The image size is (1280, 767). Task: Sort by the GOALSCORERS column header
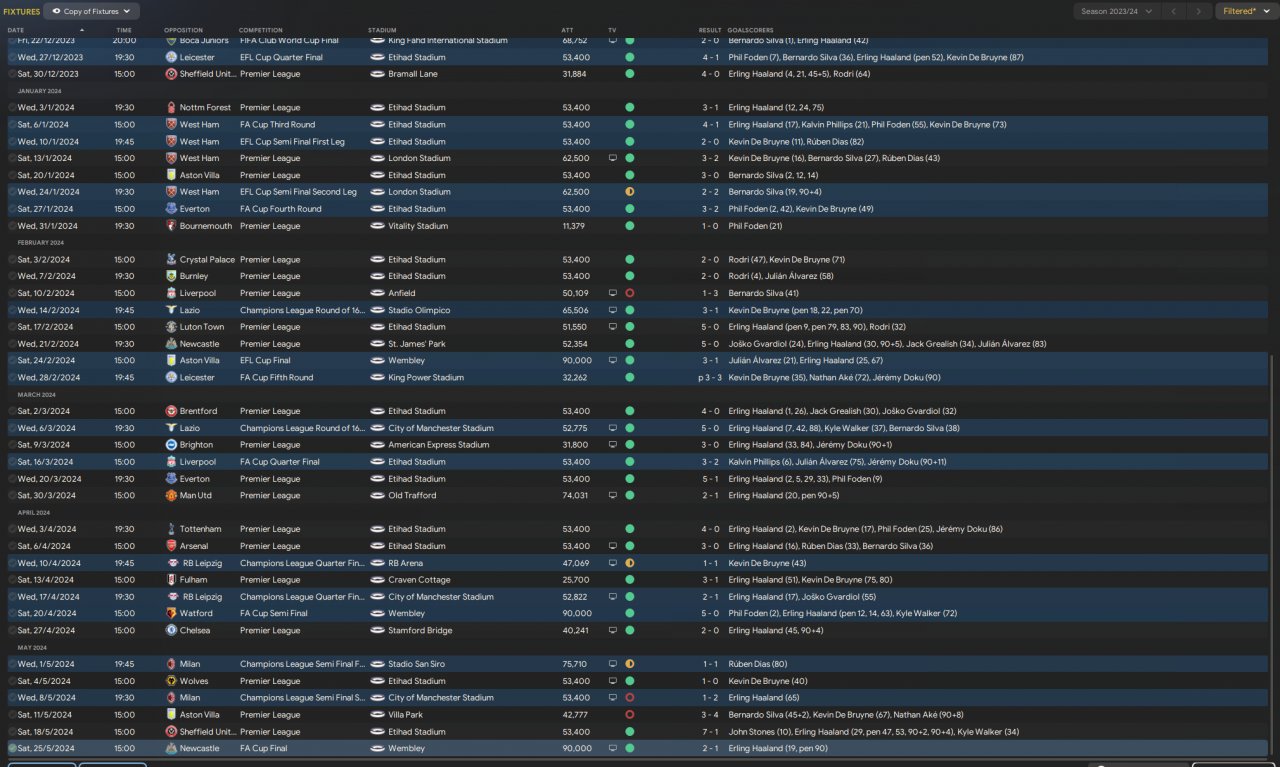tap(751, 30)
